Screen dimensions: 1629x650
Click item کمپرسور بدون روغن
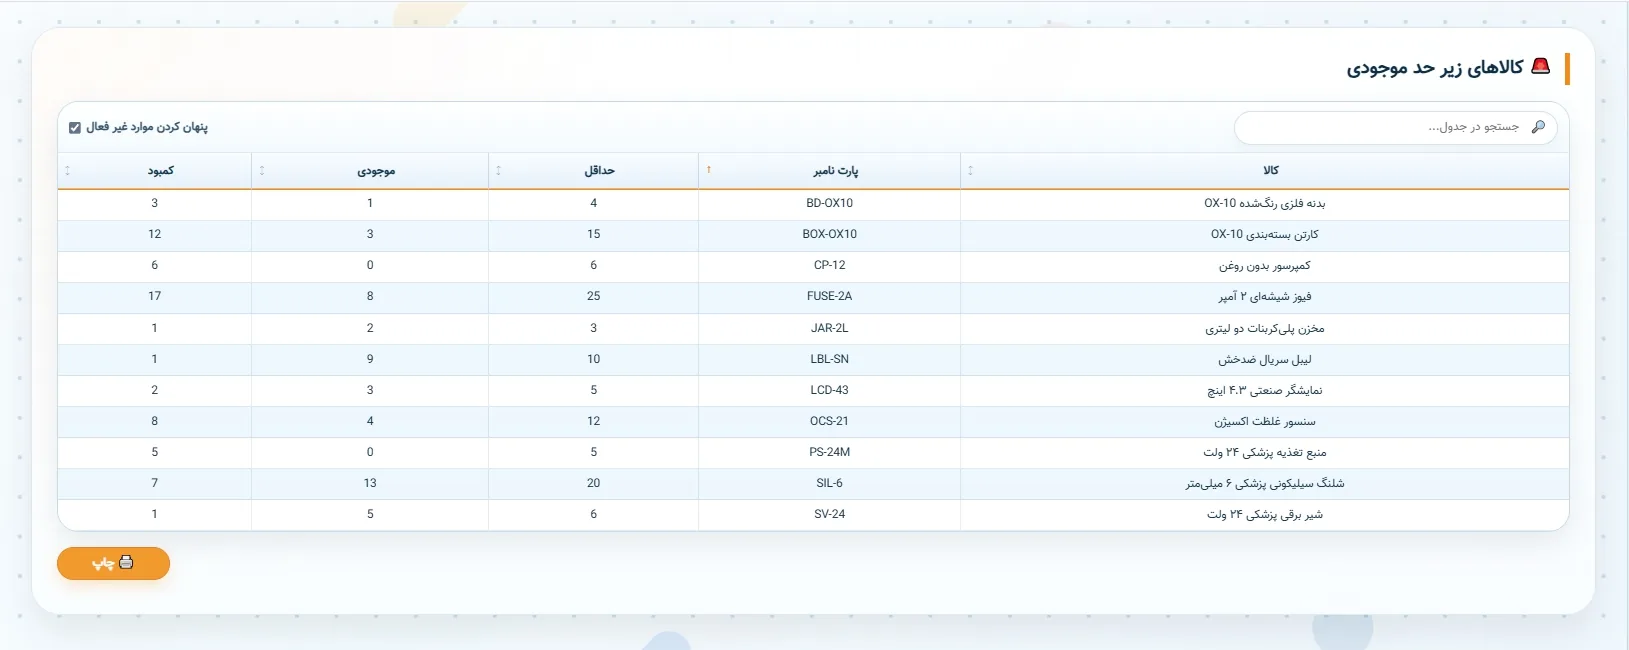point(1264,266)
